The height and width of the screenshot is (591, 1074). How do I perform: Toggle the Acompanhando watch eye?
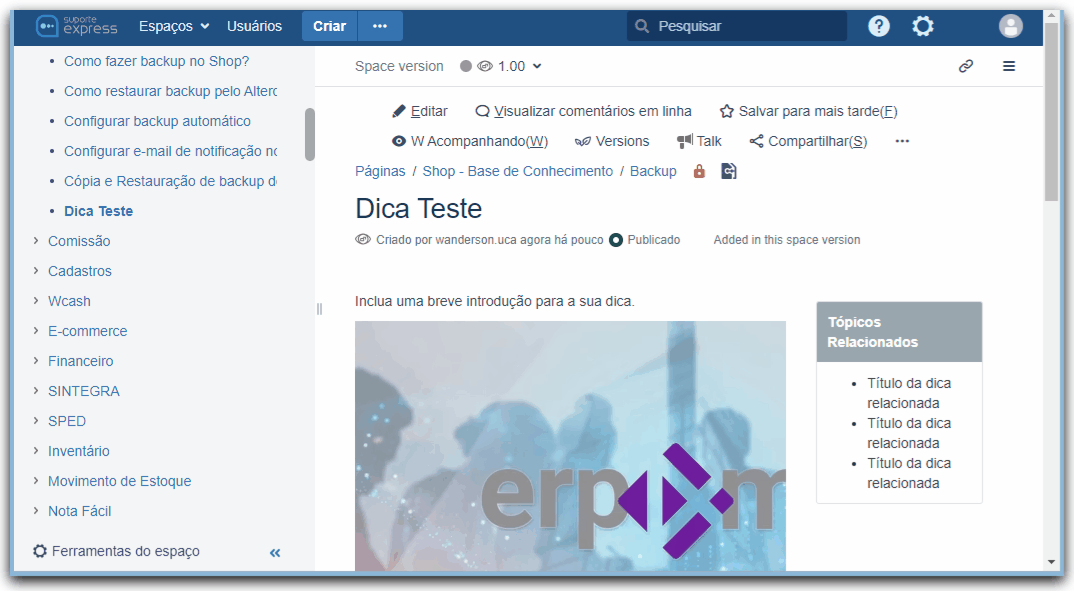click(470, 141)
